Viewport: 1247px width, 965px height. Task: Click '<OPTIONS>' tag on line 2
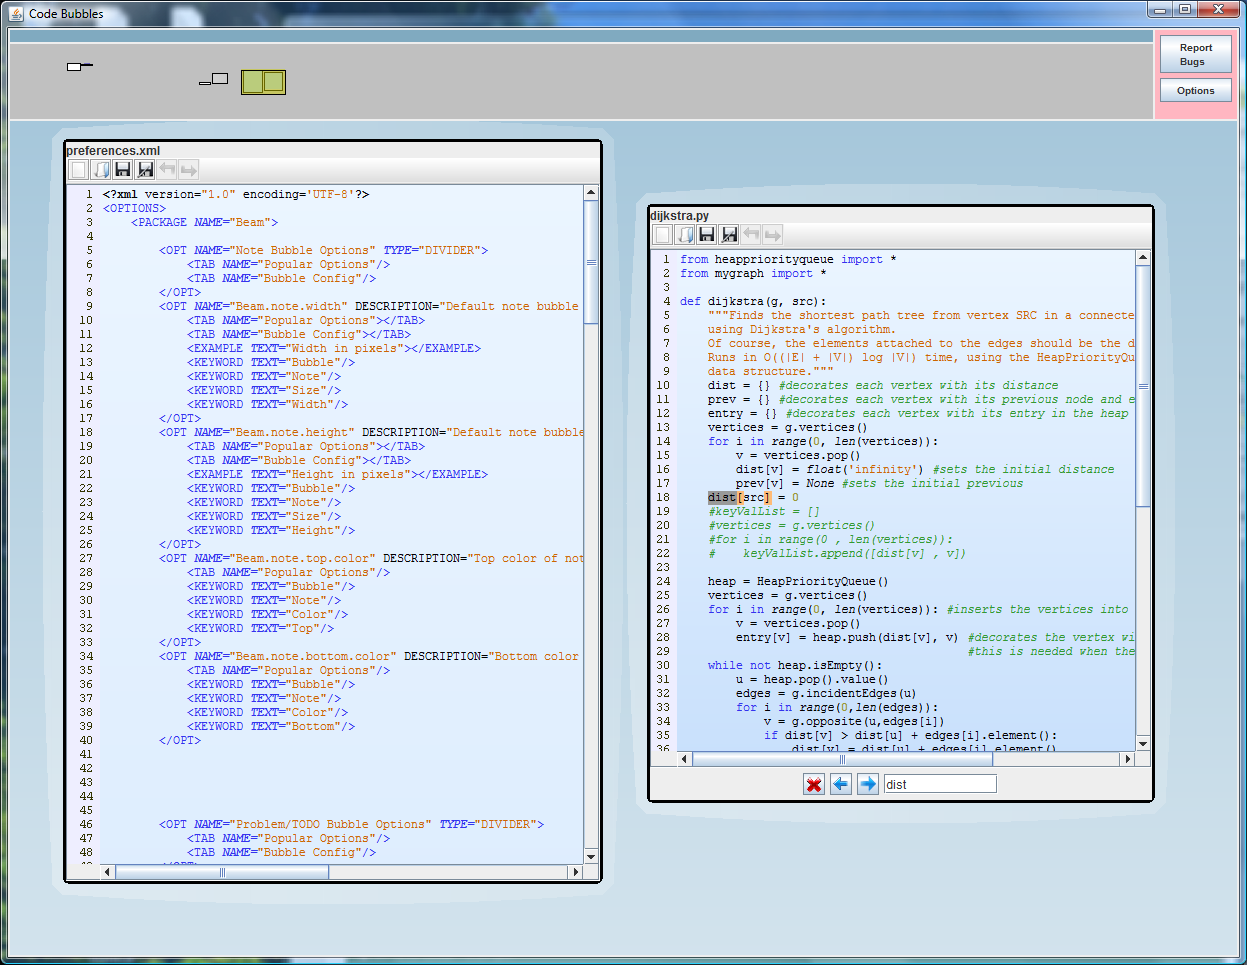point(134,208)
